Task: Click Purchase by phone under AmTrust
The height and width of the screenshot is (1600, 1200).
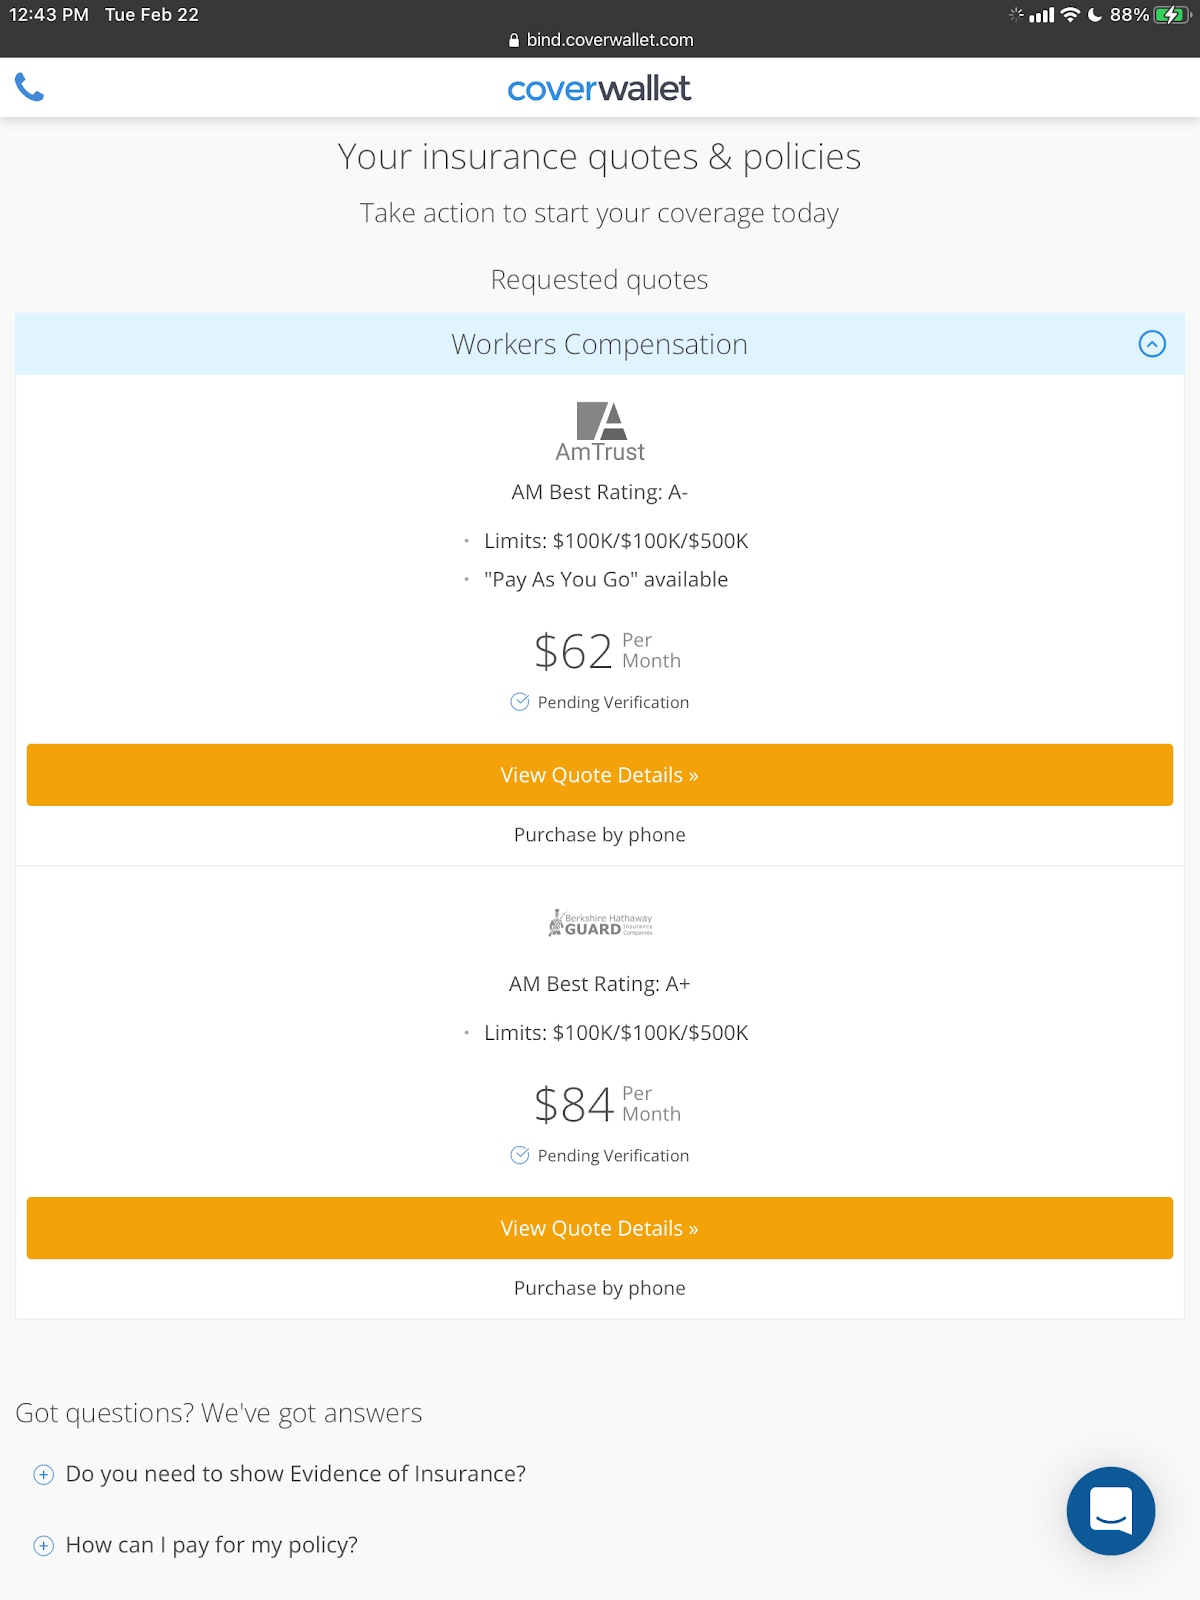Action: pos(600,835)
